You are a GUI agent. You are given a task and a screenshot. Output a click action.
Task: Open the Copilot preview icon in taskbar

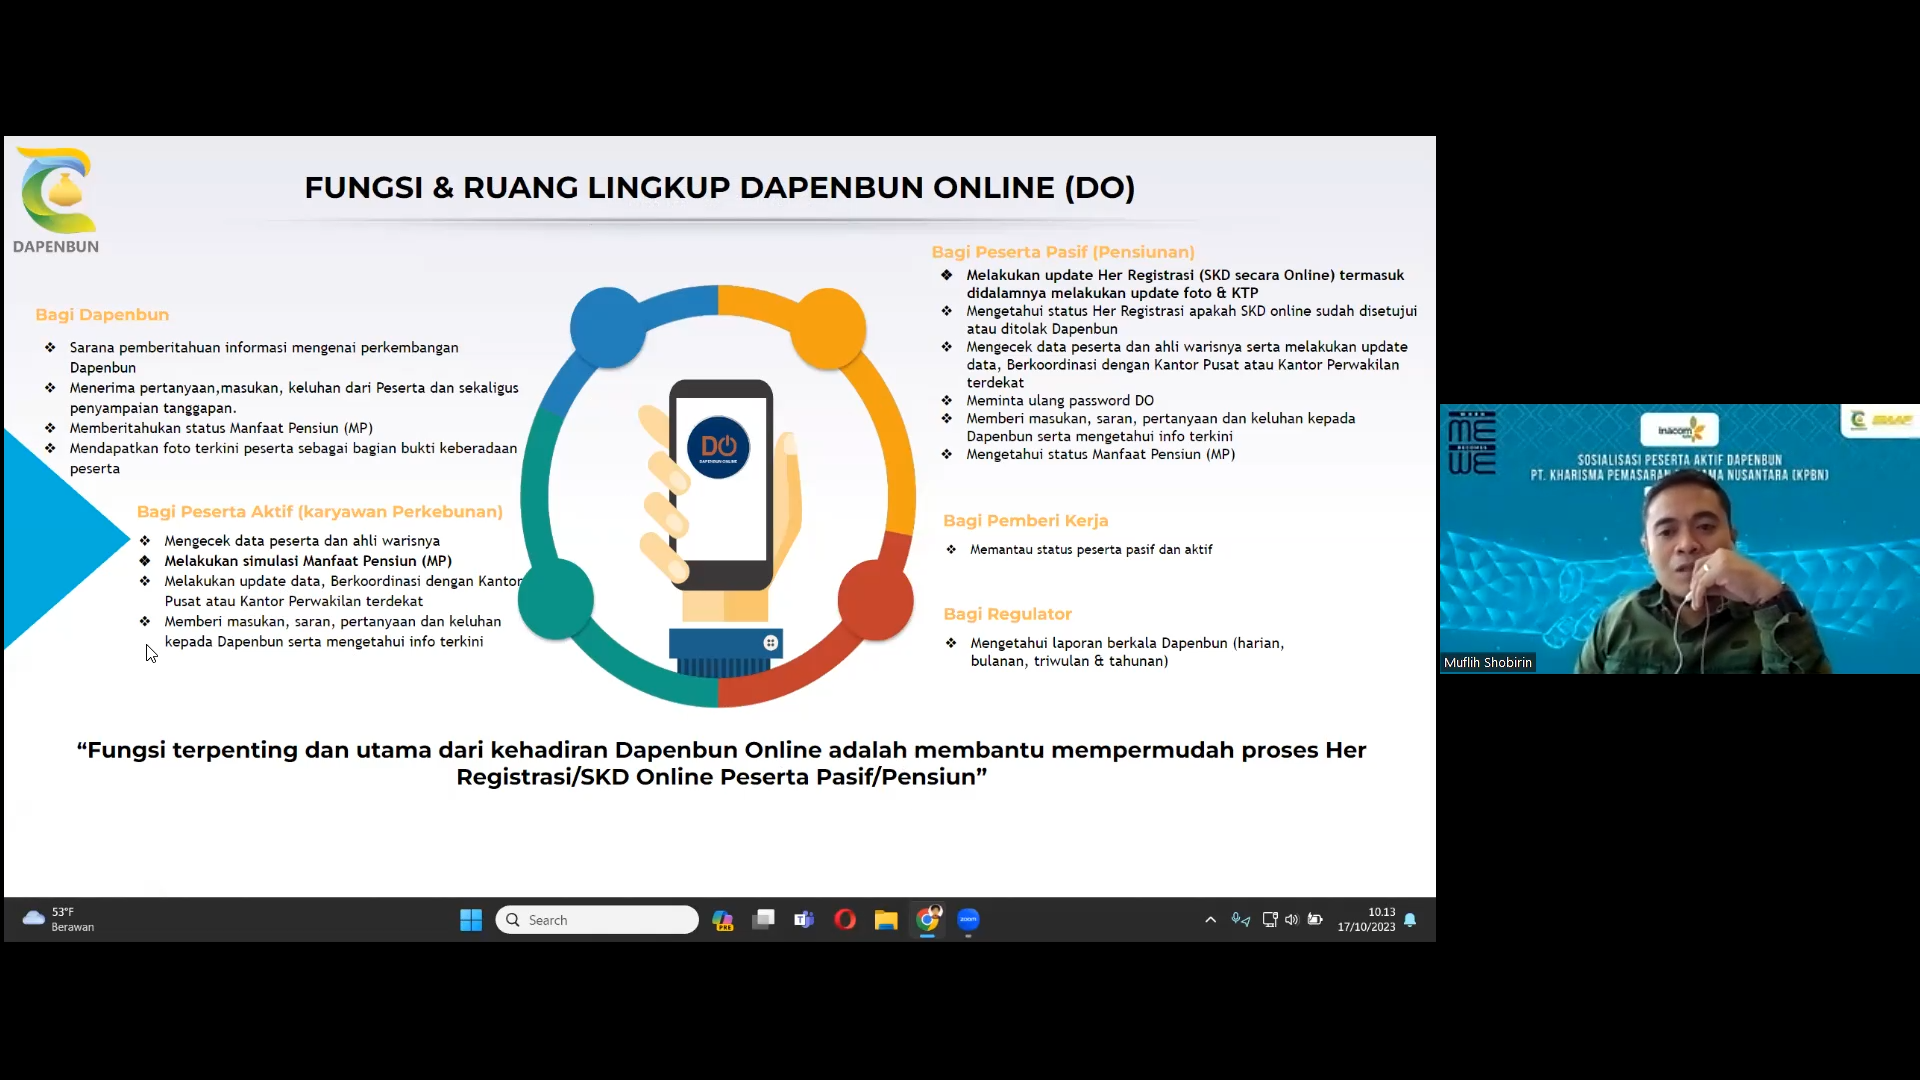pyautogui.click(x=723, y=920)
